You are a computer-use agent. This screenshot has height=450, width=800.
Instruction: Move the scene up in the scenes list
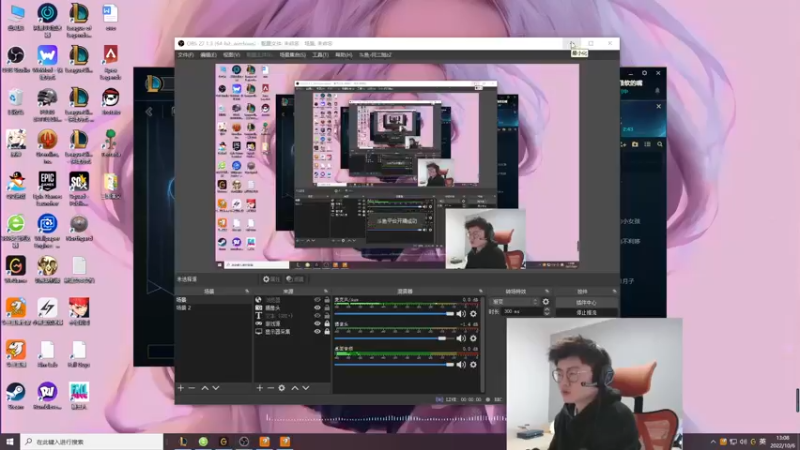[x=205, y=388]
